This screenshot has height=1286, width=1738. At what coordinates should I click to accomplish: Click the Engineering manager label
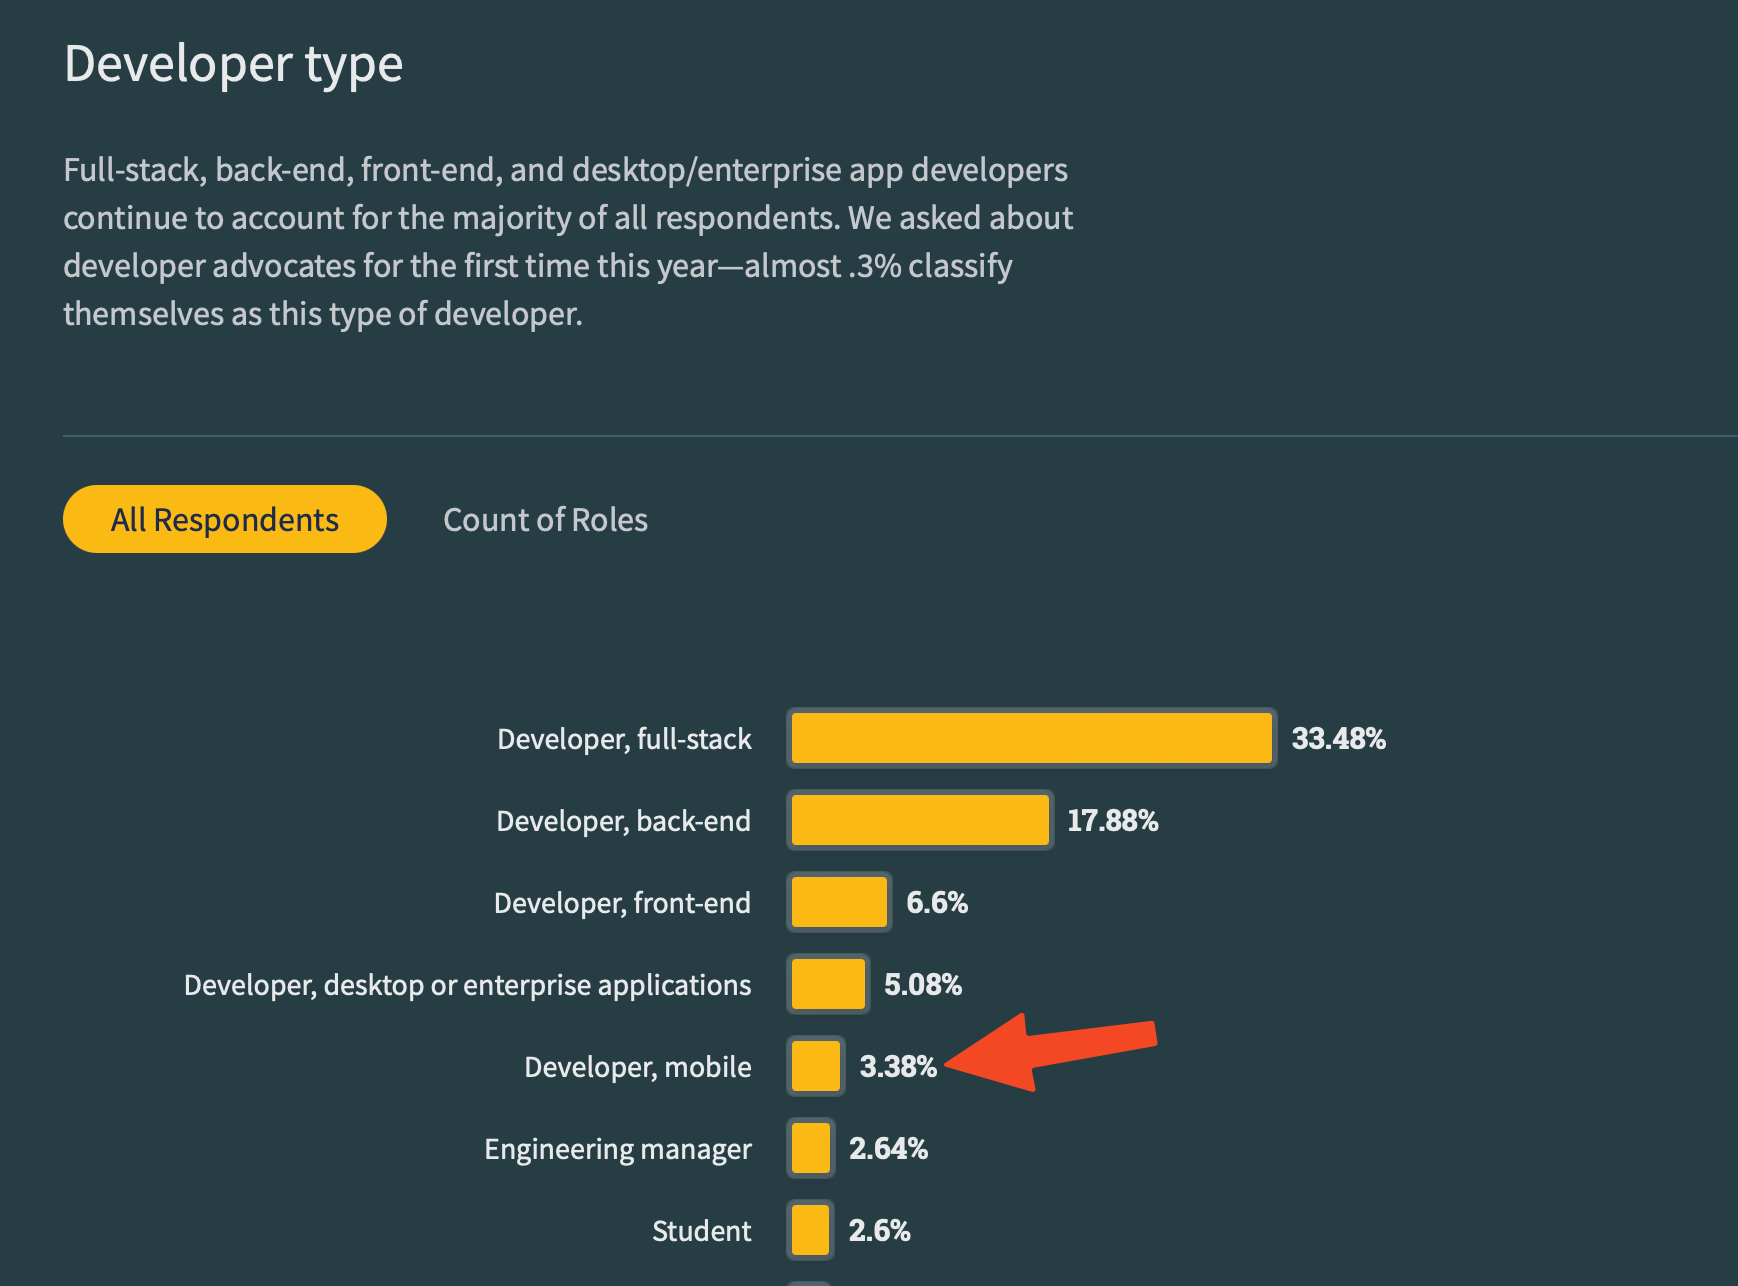617,1149
